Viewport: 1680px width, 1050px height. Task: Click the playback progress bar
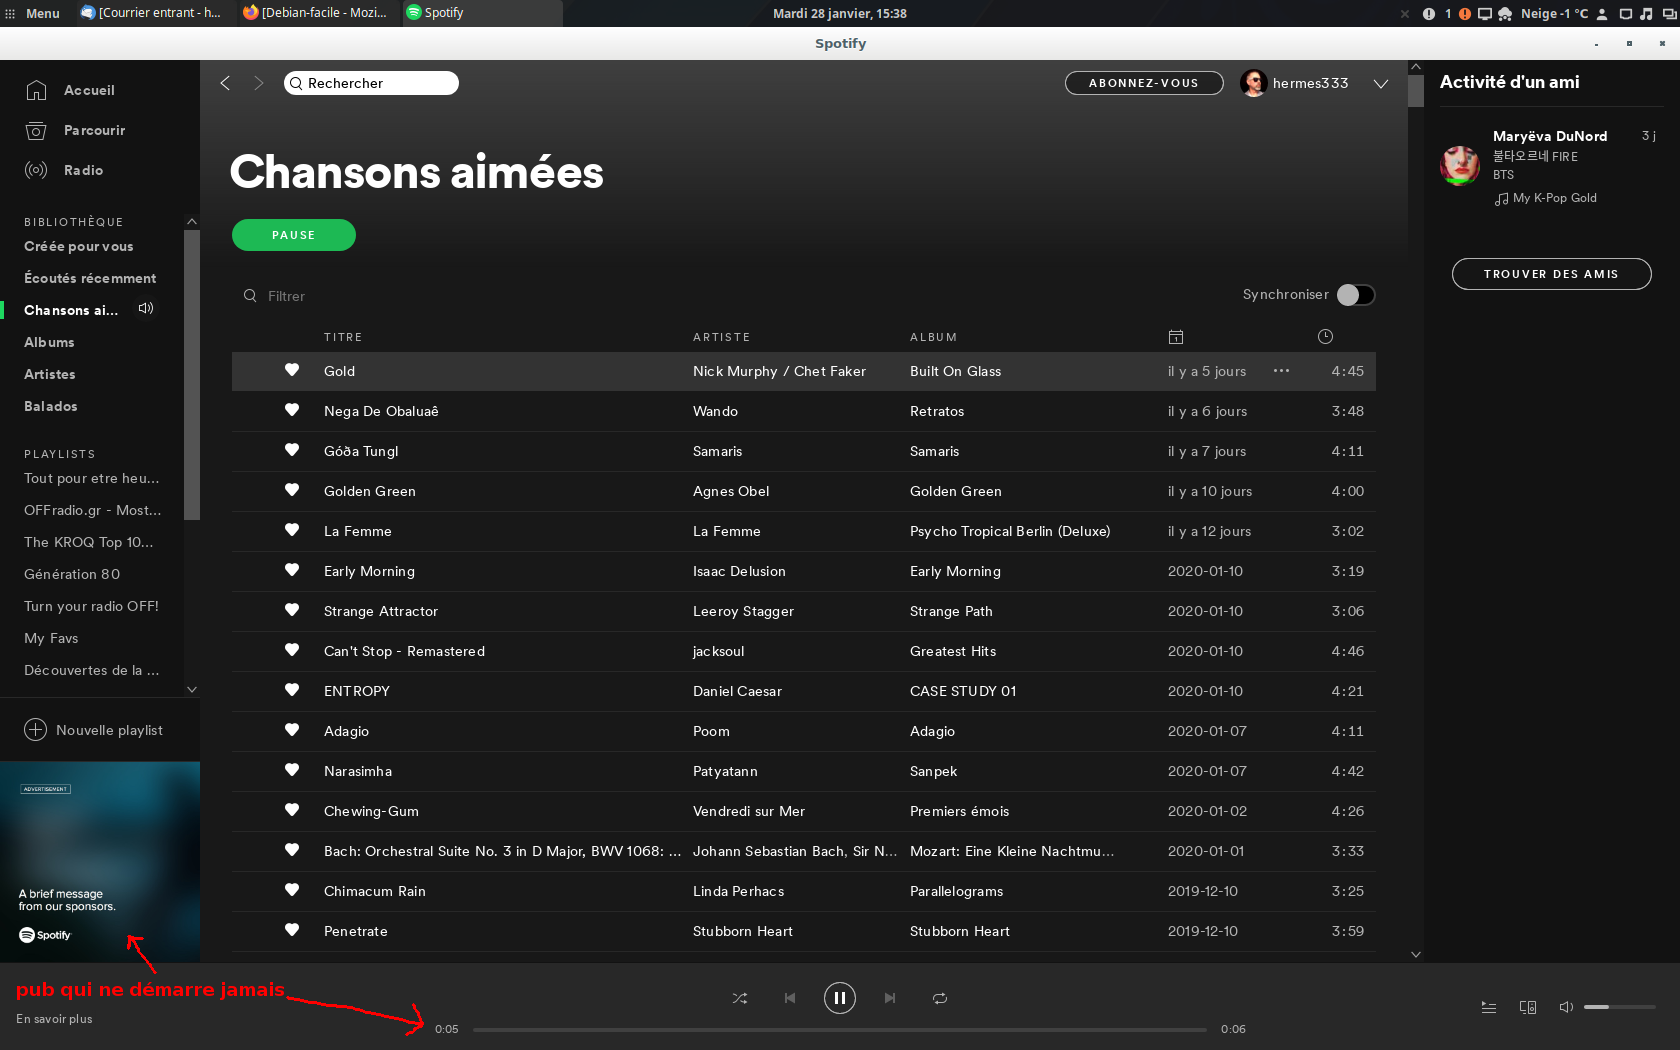click(x=840, y=1029)
